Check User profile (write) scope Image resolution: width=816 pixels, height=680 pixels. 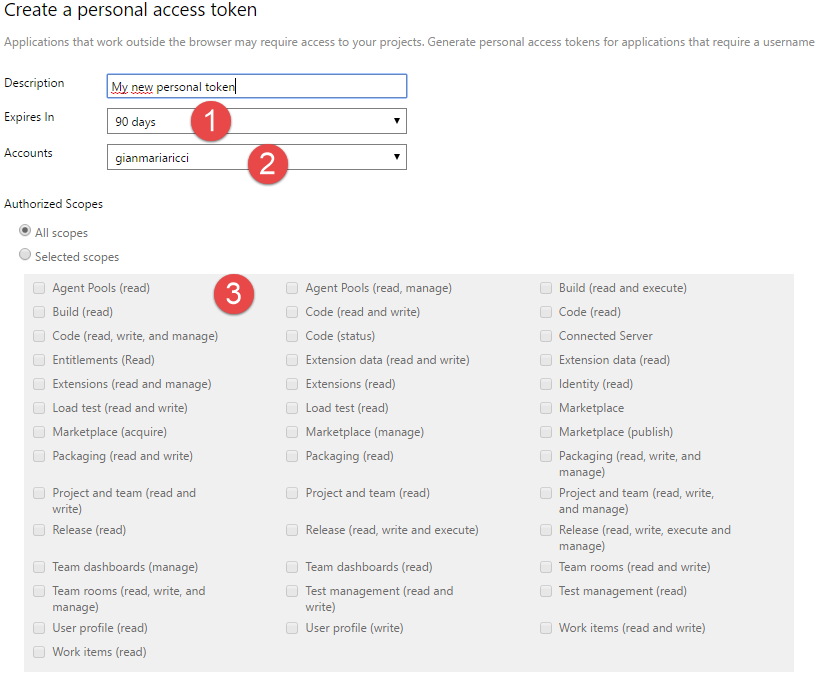(292, 628)
